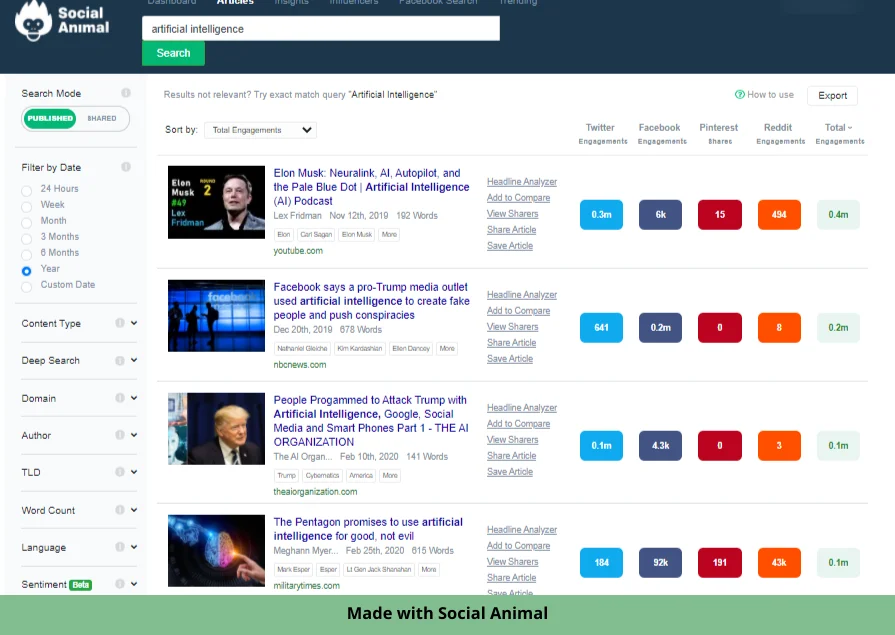Click Facebook 0.2m badge for nbcnews article
Image resolution: width=895 pixels, height=635 pixels.
pos(660,328)
